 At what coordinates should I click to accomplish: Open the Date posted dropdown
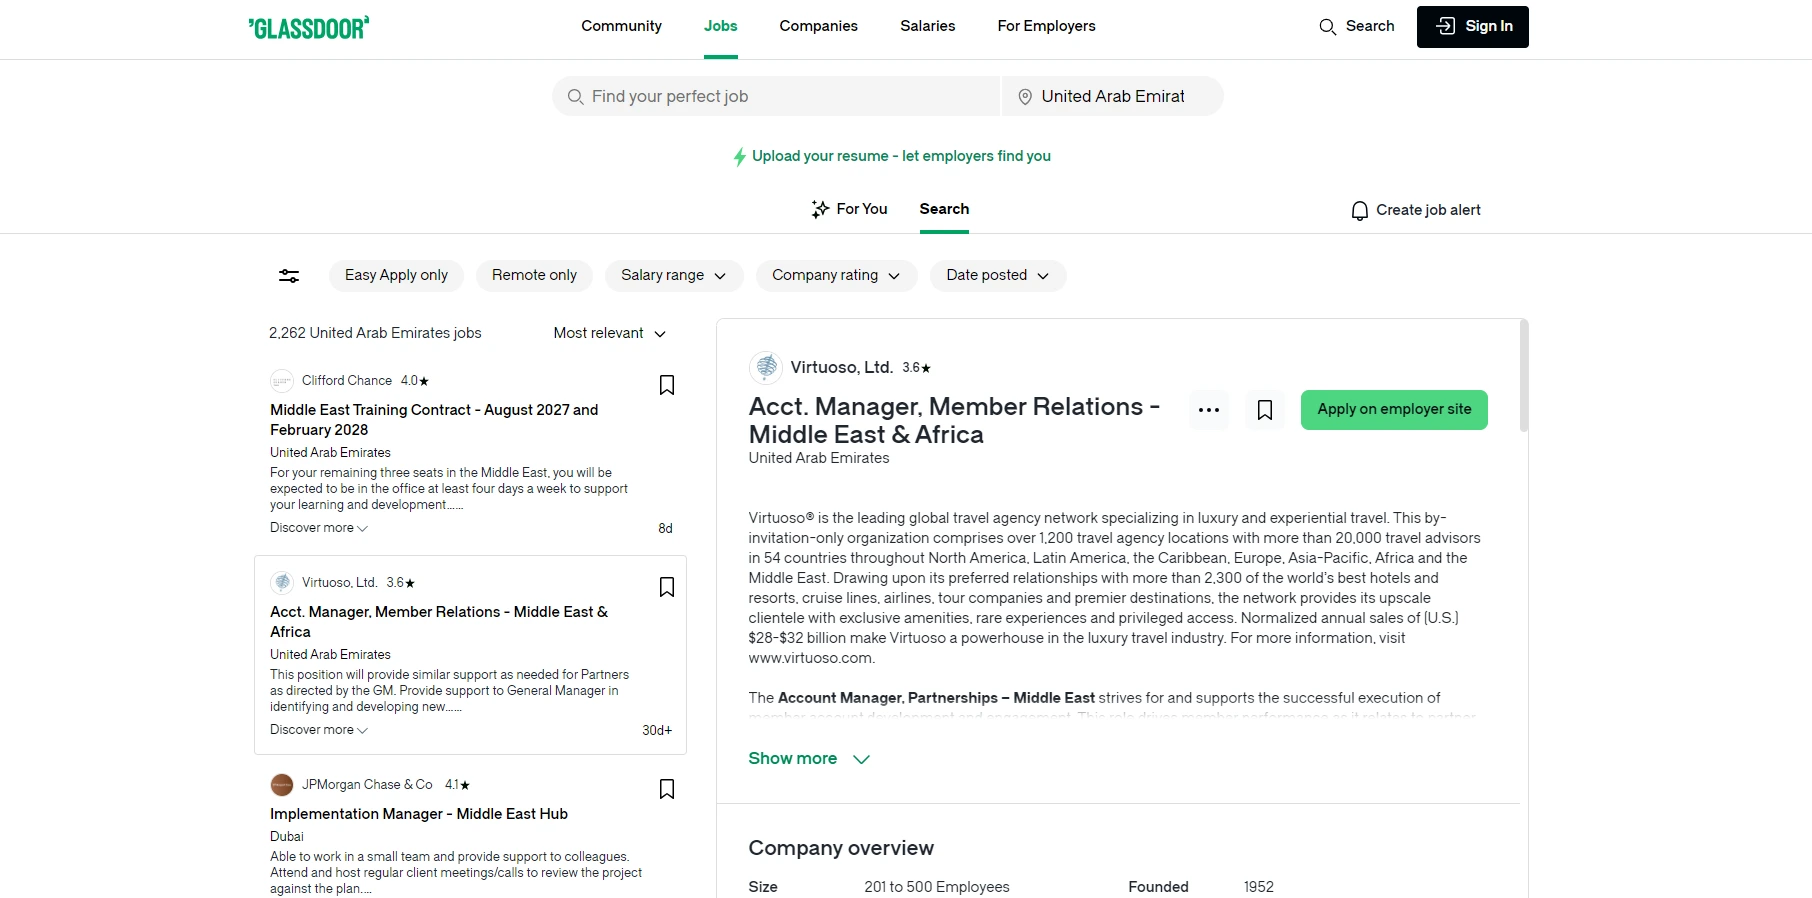click(x=998, y=276)
